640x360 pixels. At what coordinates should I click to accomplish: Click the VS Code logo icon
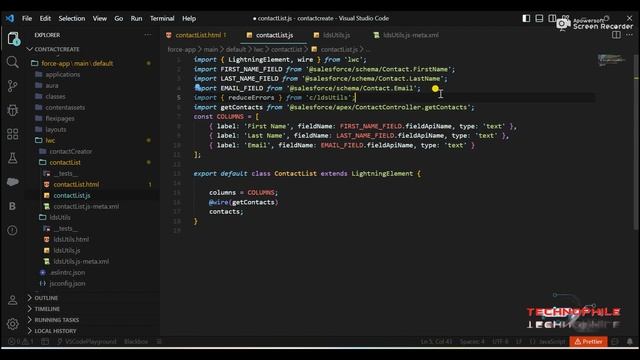(10, 18)
